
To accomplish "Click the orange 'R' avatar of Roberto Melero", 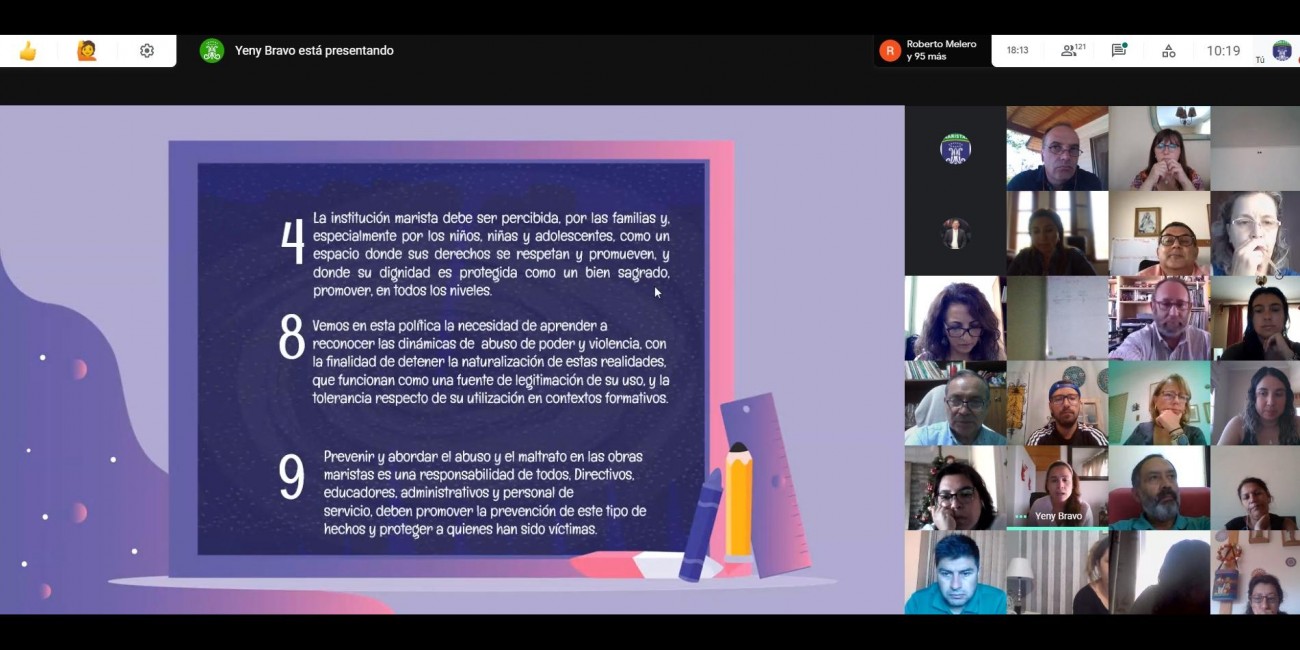I will pyautogui.click(x=890, y=51).
